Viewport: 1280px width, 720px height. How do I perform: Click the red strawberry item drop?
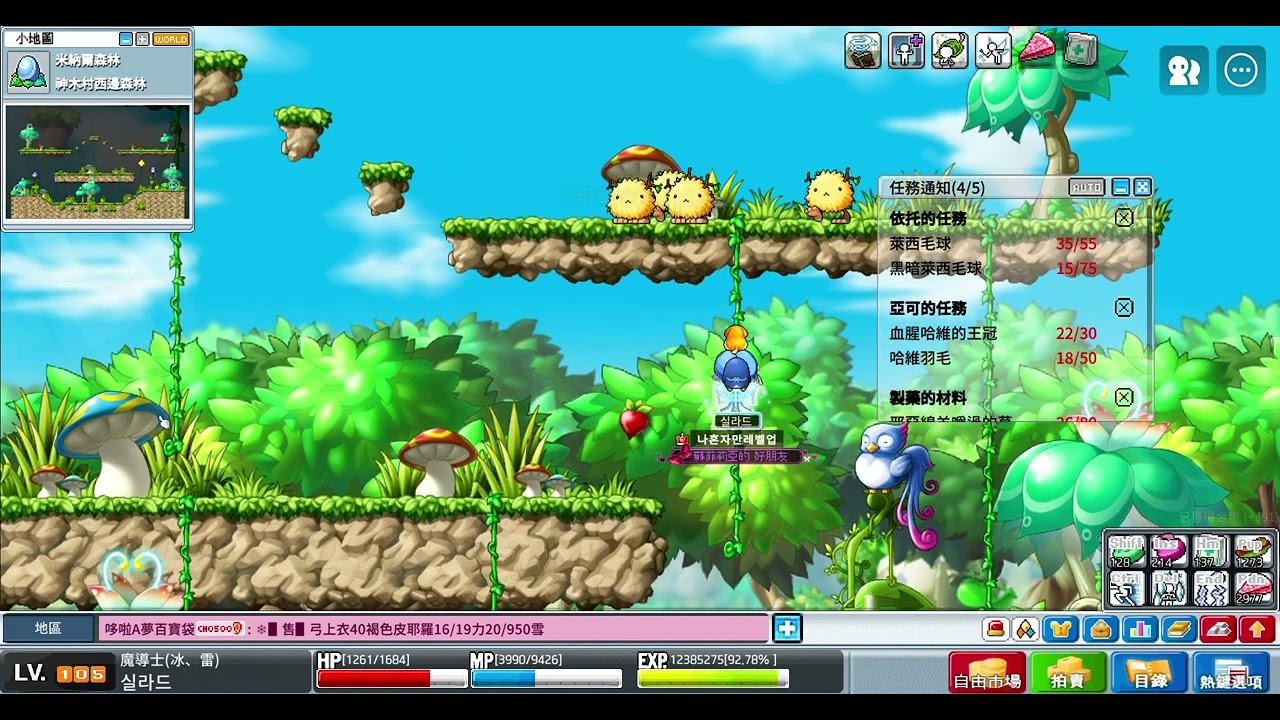tap(635, 420)
